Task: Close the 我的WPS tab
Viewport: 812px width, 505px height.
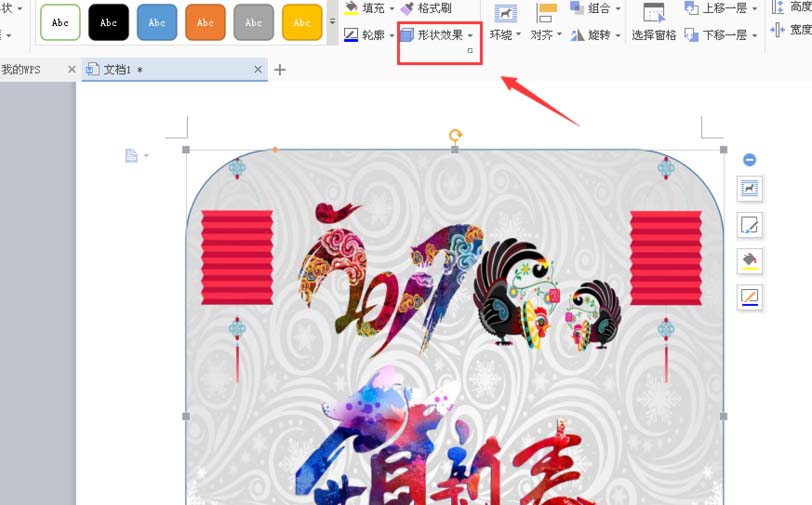Action: point(72,69)
